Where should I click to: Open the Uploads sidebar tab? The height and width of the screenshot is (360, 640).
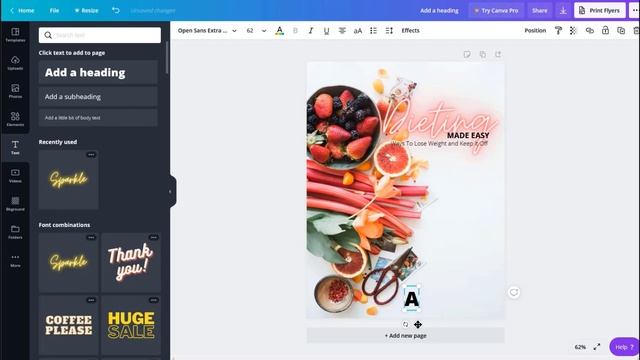point(15,63)
